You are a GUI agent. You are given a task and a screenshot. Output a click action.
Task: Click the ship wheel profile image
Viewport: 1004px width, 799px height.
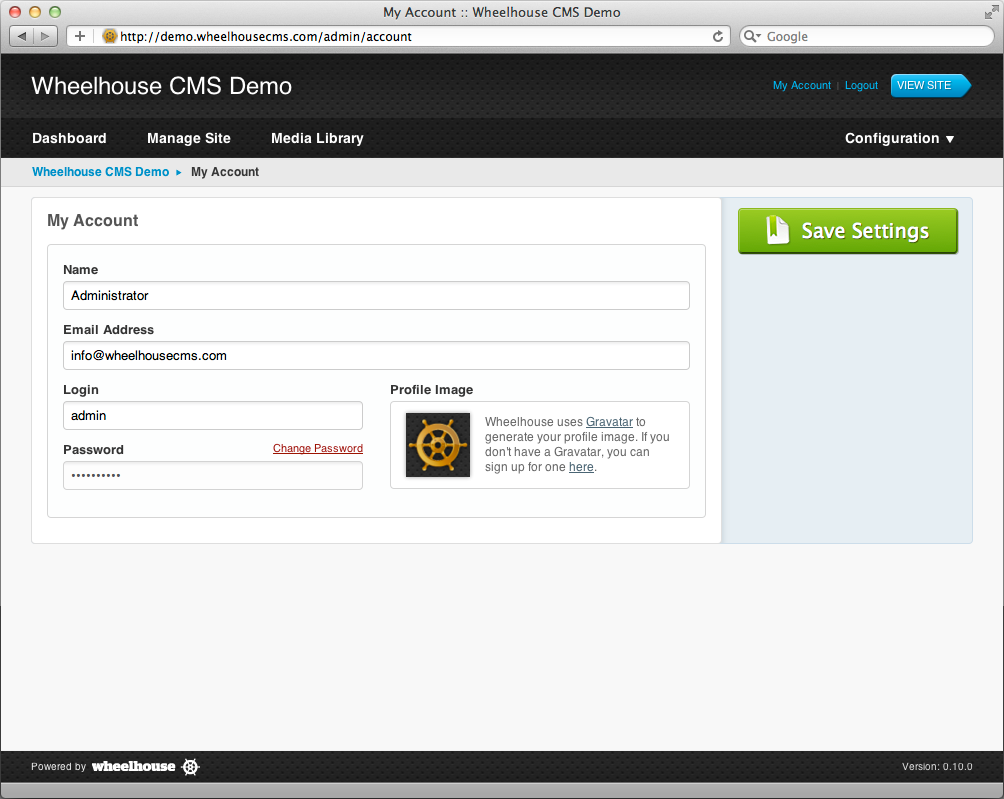(438, 445)
